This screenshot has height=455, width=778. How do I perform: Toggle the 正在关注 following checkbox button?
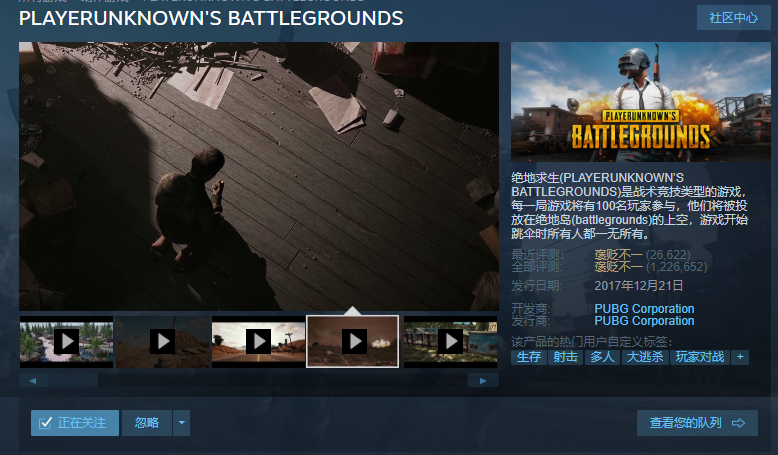tap(75, 423)
